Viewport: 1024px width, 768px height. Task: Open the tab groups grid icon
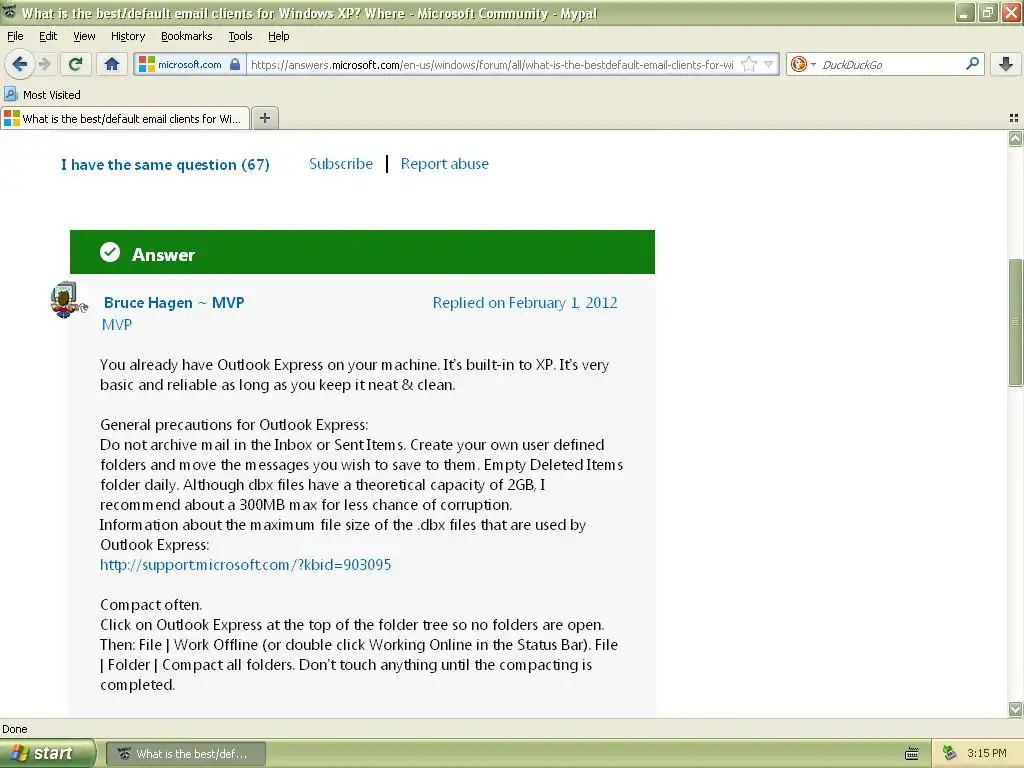(x=1014, y=118)
